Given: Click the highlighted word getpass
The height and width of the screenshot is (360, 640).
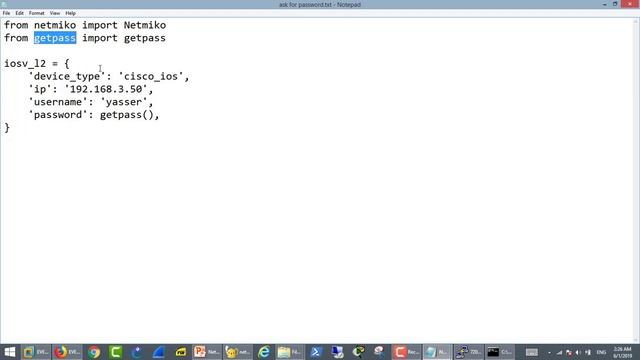Looking at the screenshot, I should tap(55, 38).
